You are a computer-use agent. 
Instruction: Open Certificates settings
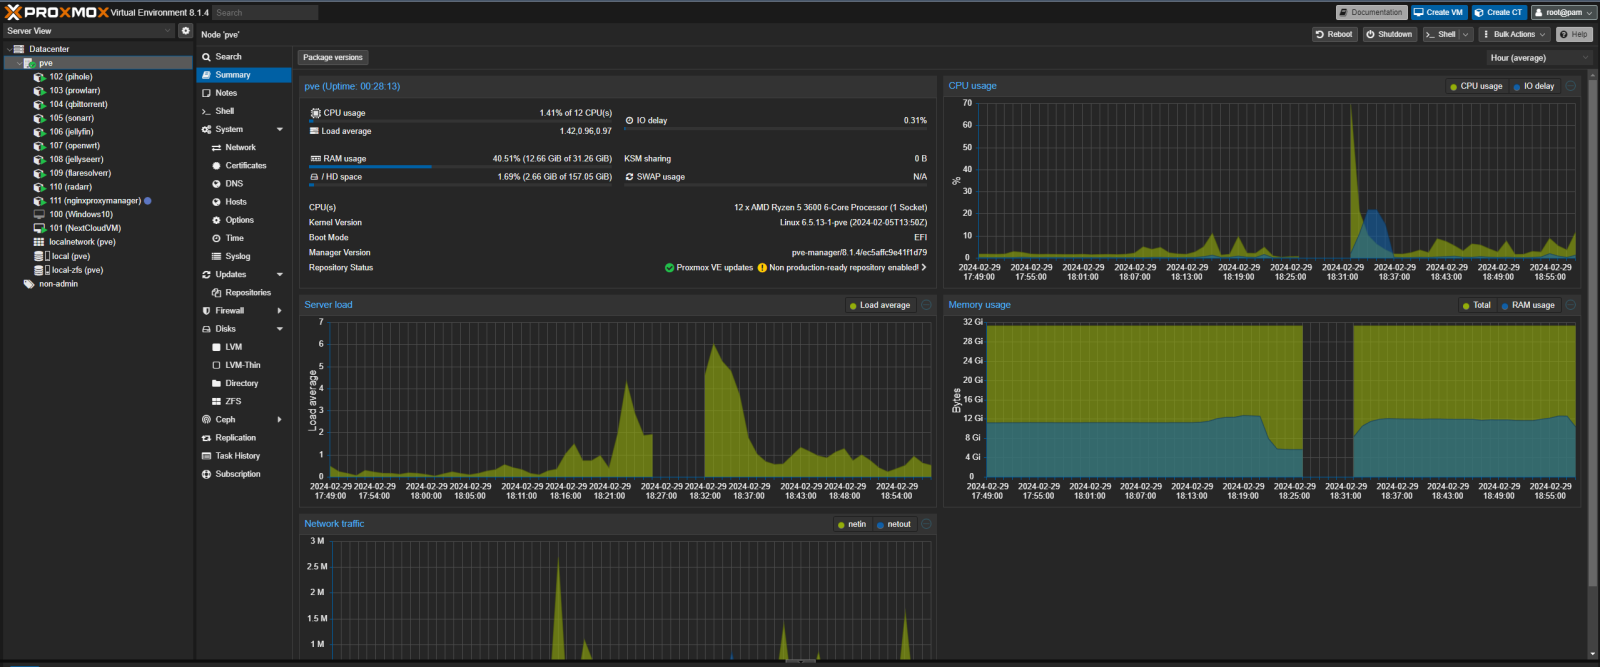pos(244,165)
